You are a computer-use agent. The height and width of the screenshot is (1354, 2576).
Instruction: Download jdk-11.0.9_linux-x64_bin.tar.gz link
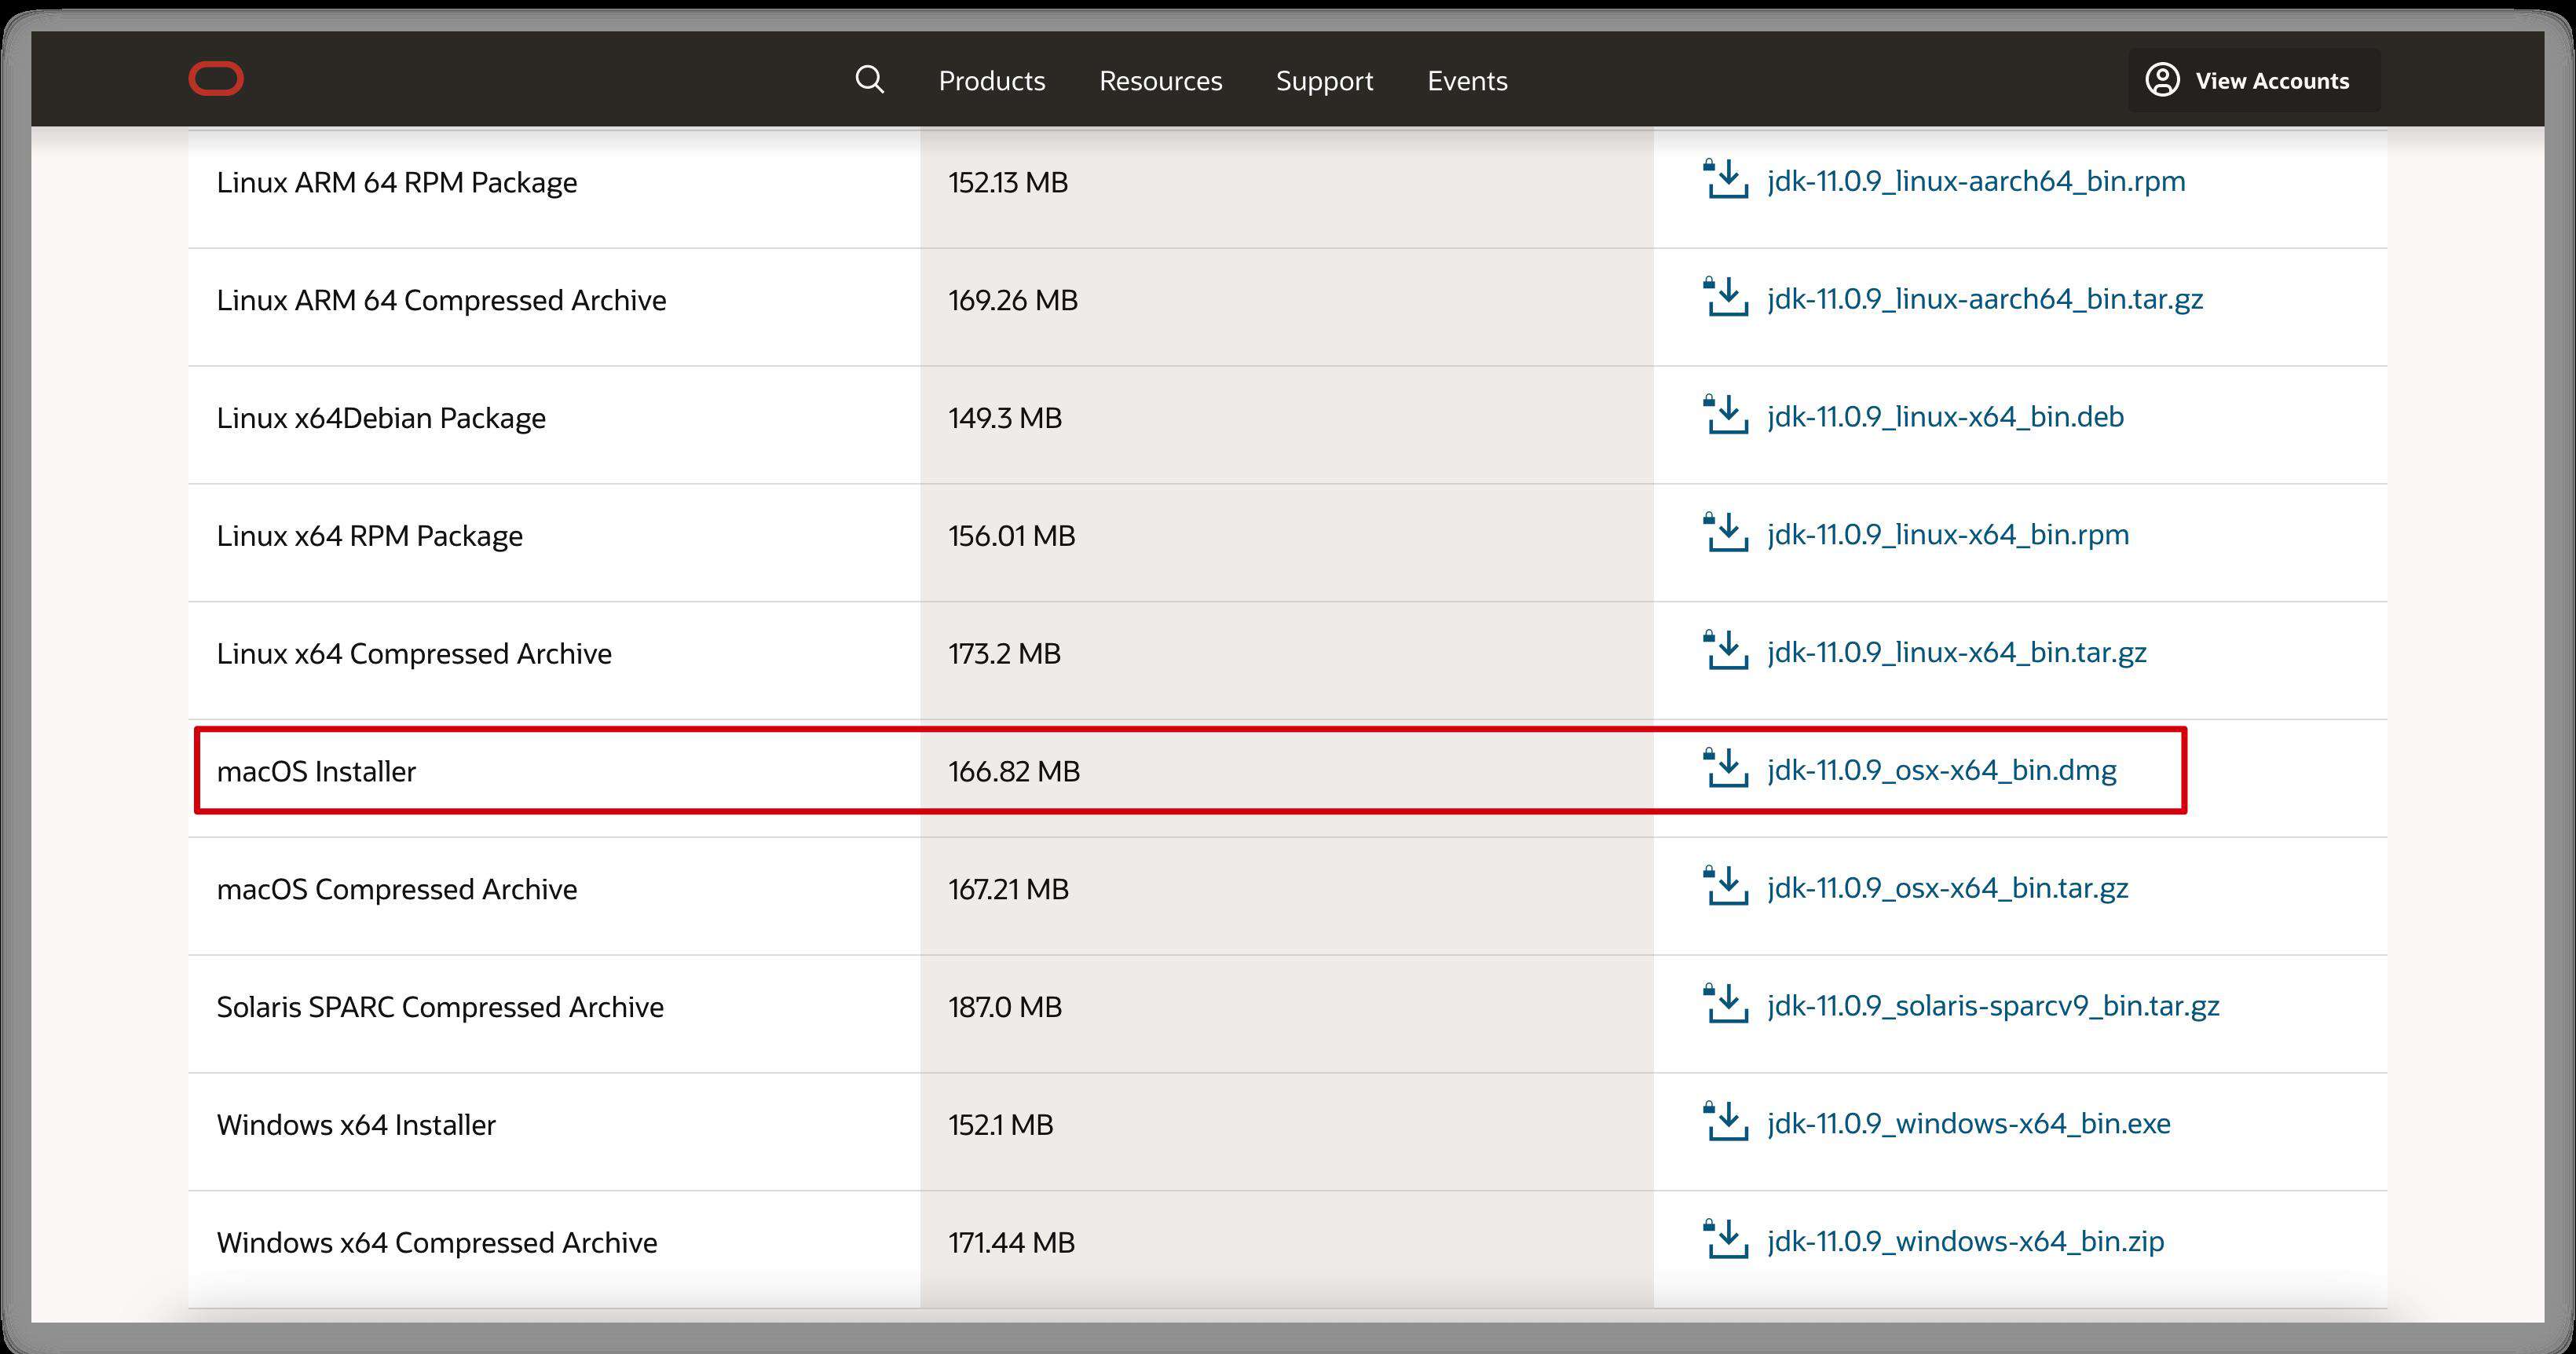tap(1957, 653)
